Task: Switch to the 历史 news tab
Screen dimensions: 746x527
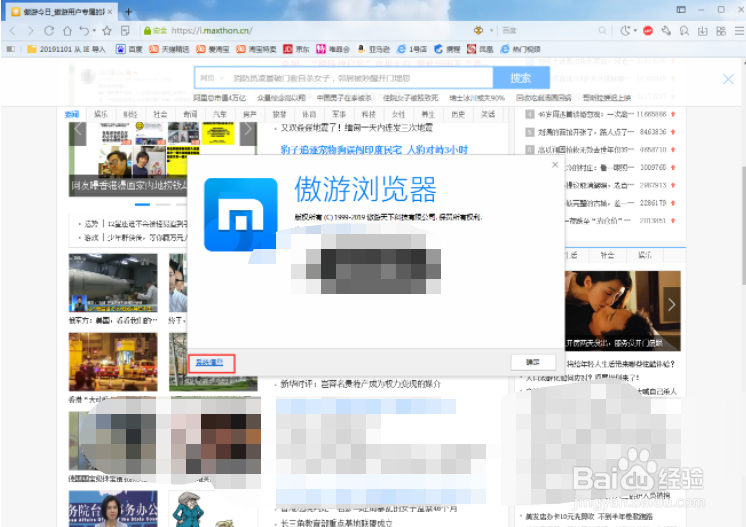Action: point(458,114)
